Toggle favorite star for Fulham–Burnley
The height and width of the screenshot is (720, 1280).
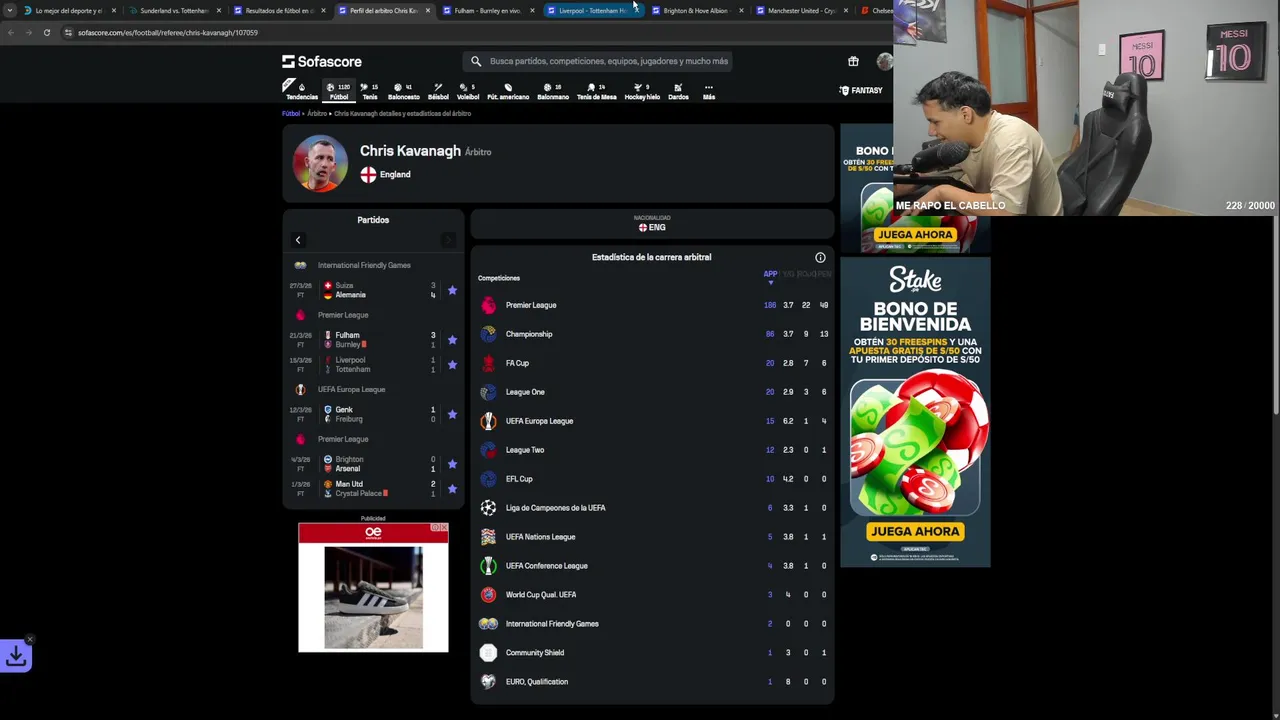click(x=452, y=340)
